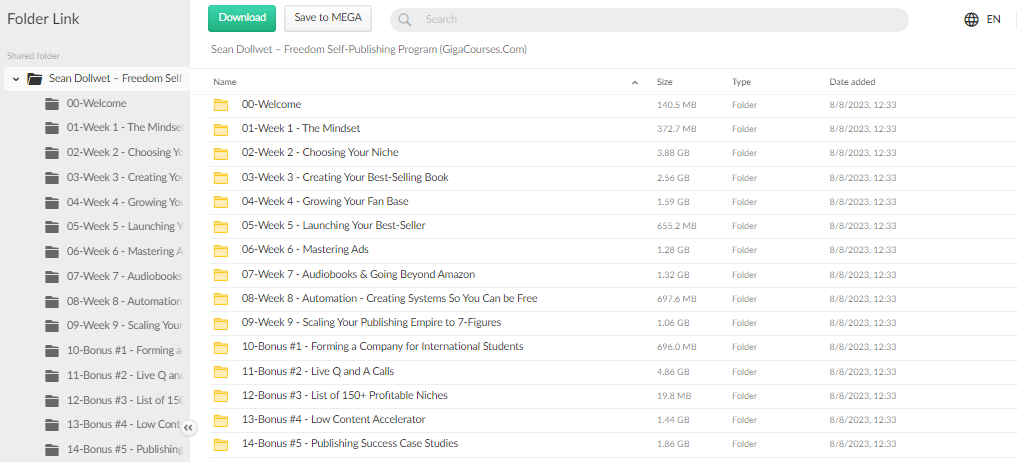
Task: Click breadcrumb Sean Dollwet folder path link
Action: click(x=368, y=49)
